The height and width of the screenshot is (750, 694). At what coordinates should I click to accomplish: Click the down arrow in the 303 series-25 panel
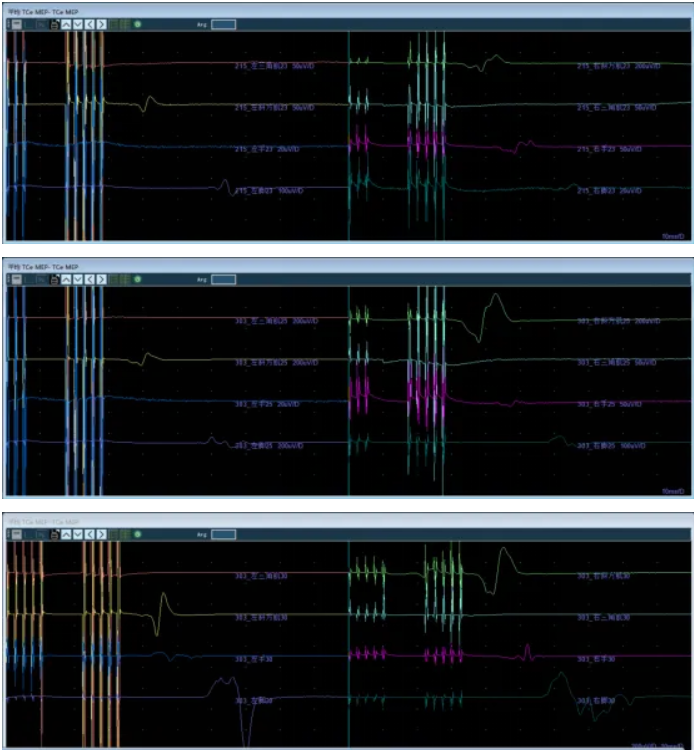(x=77, y=279)
